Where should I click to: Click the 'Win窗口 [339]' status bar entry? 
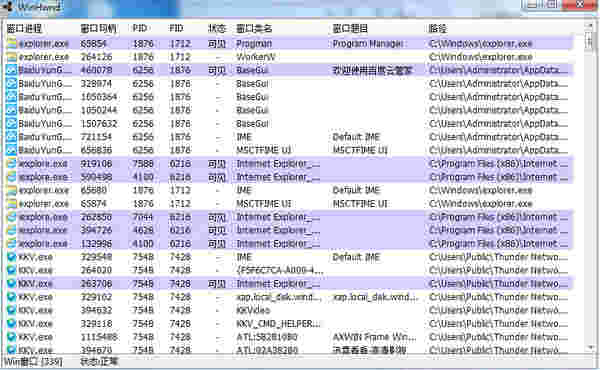tap(33, 362)
